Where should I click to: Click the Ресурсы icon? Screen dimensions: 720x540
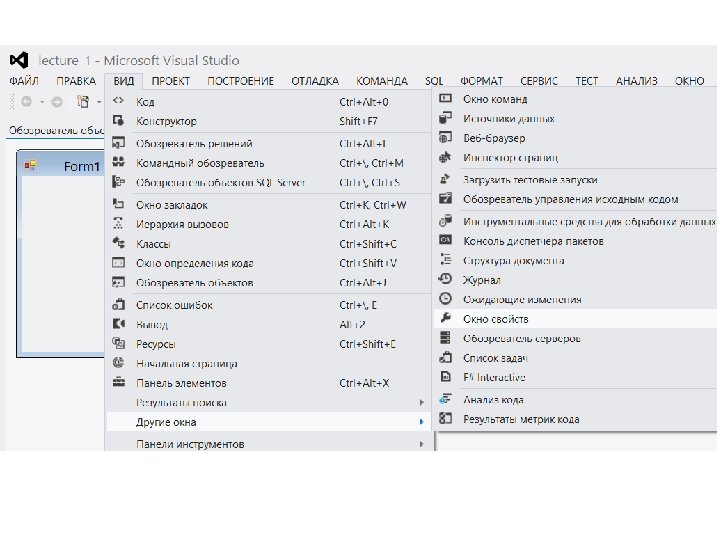[x=118, y=343]
